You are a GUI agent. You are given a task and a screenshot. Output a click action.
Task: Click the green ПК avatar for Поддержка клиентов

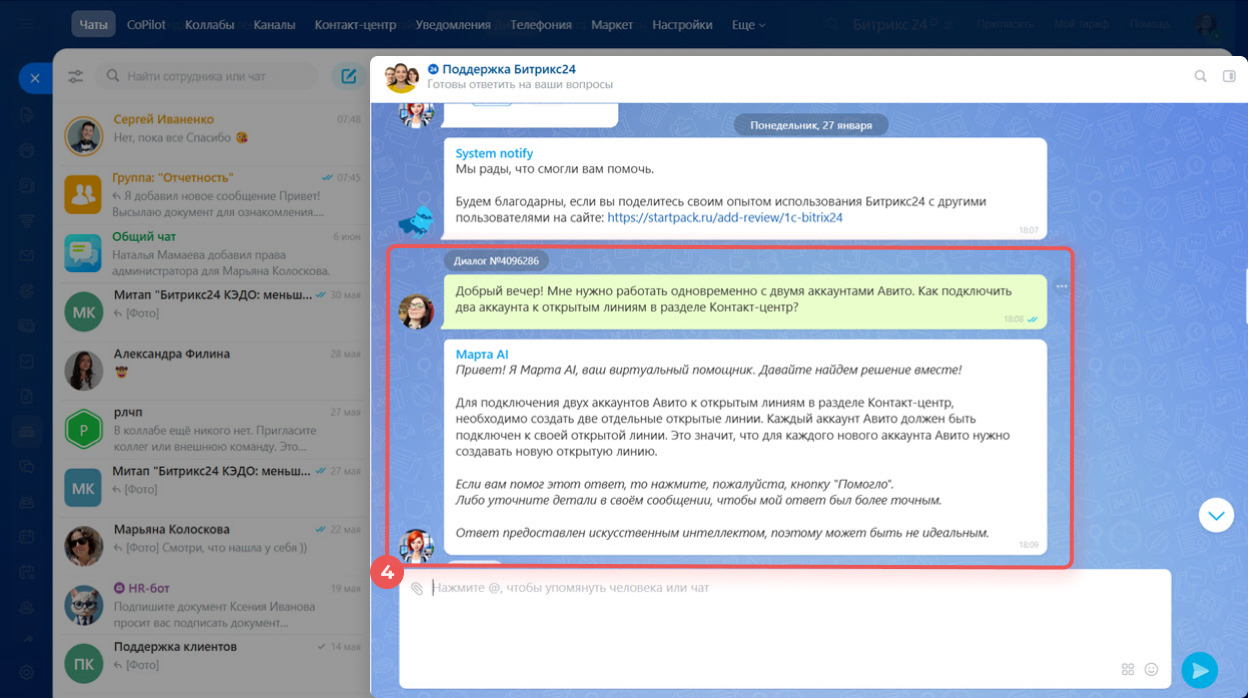(84, 663)
